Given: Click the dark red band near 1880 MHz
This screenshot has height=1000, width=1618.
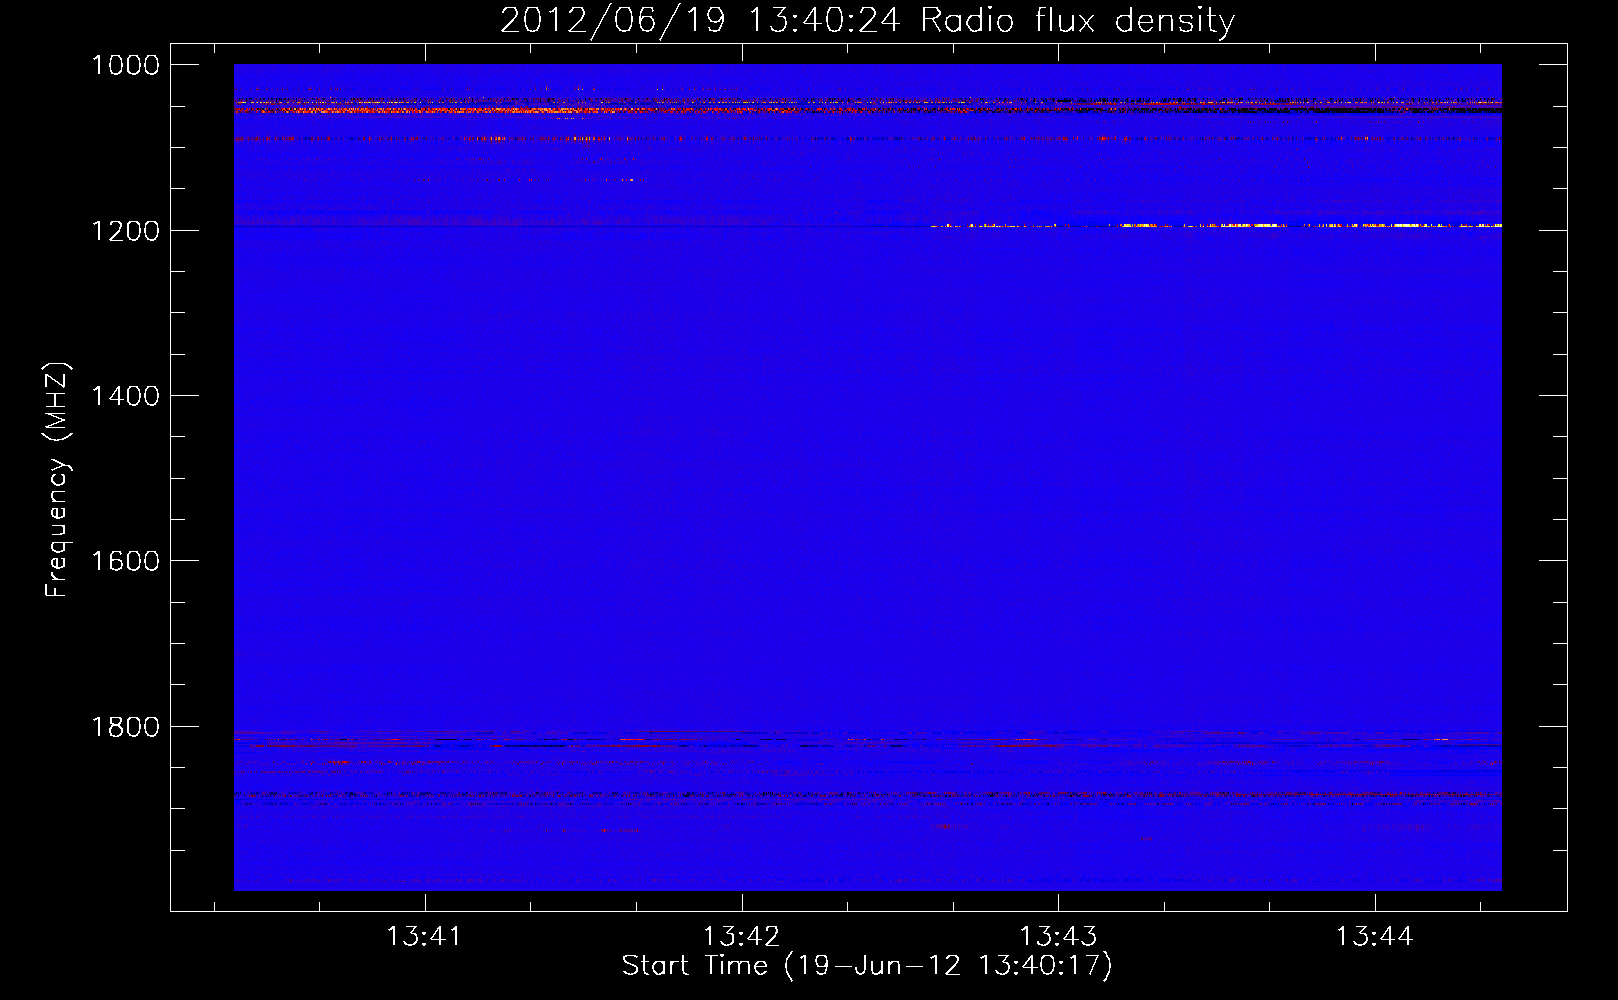Looking at the screenshot, I should click(867, 796).
